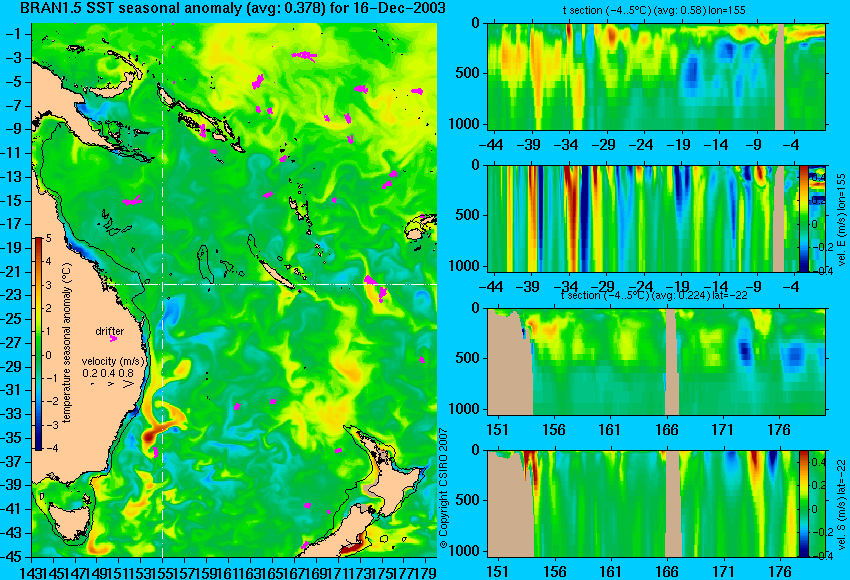Viewport: 850px width, 580px height.
Task: Click the '-33' tick on the map latitude axis
Action: 11,414
